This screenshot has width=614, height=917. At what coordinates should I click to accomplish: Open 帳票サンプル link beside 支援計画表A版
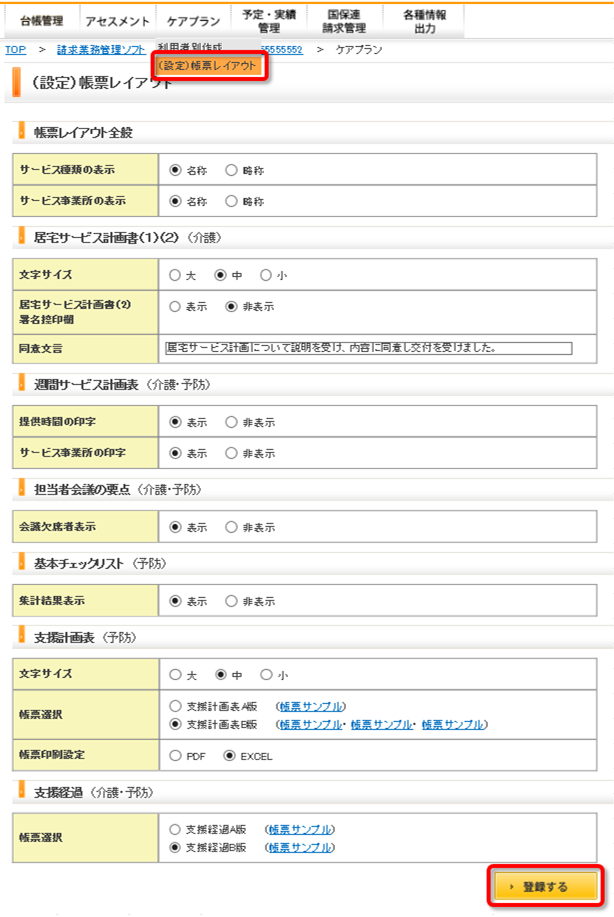(311, 706)
